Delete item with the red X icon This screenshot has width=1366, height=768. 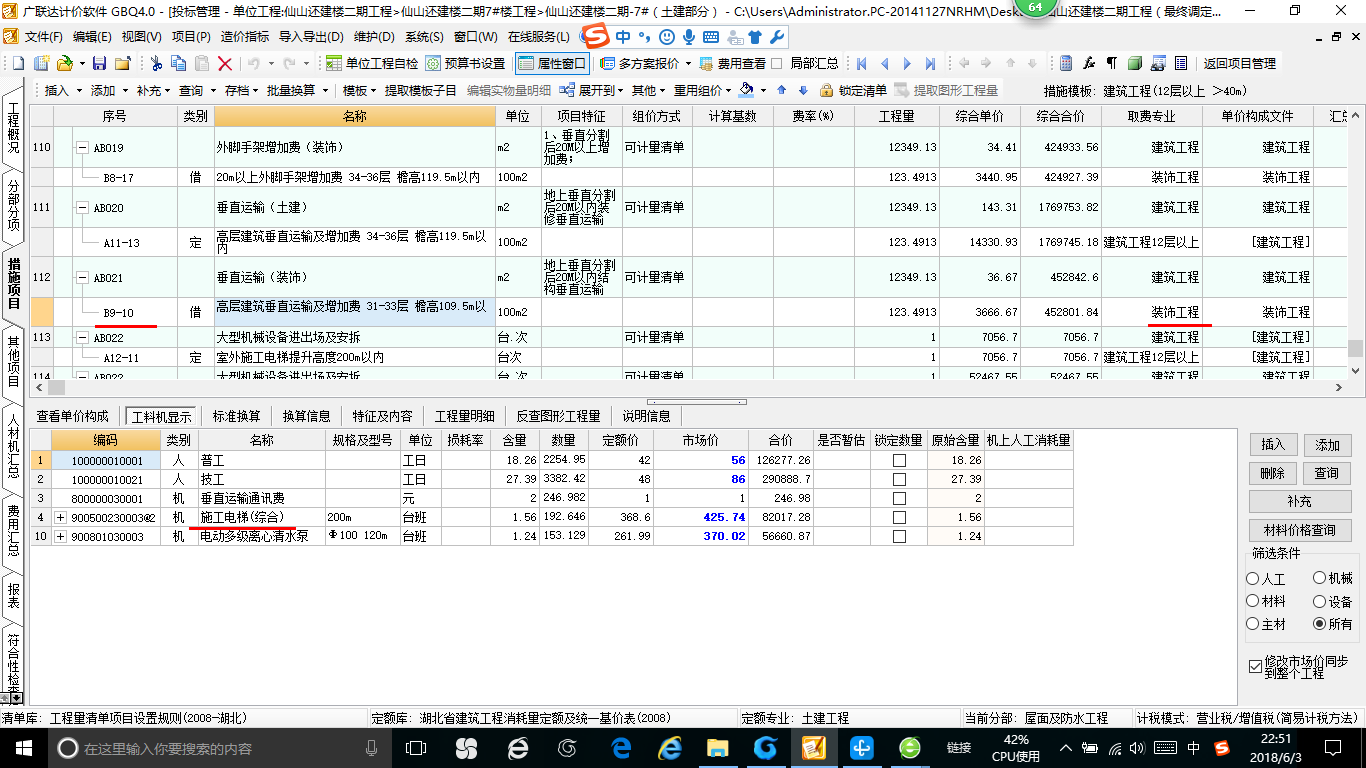[x=224, y=63]
